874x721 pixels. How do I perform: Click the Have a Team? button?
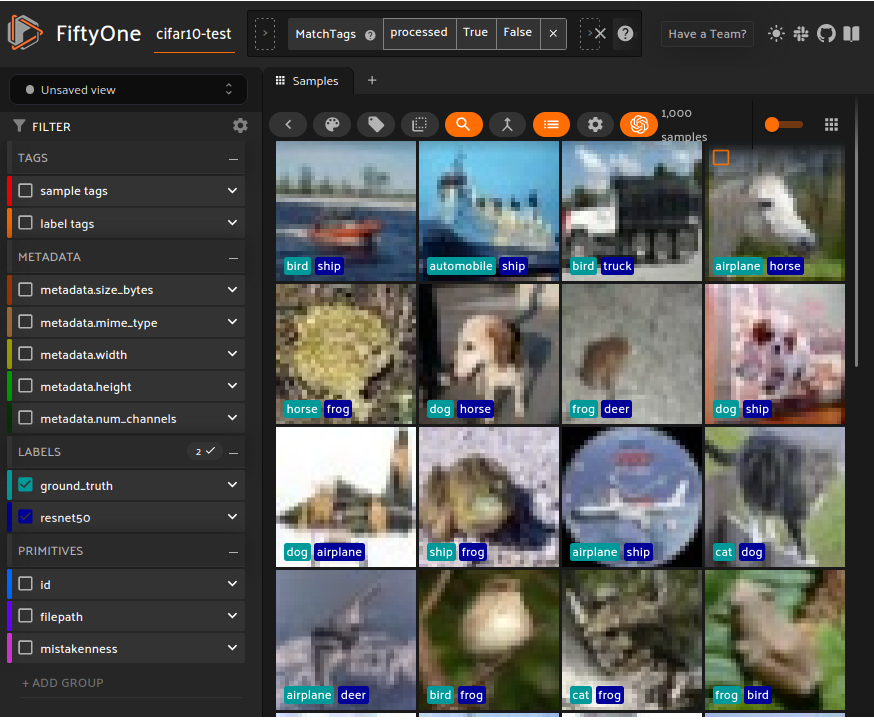707,34
